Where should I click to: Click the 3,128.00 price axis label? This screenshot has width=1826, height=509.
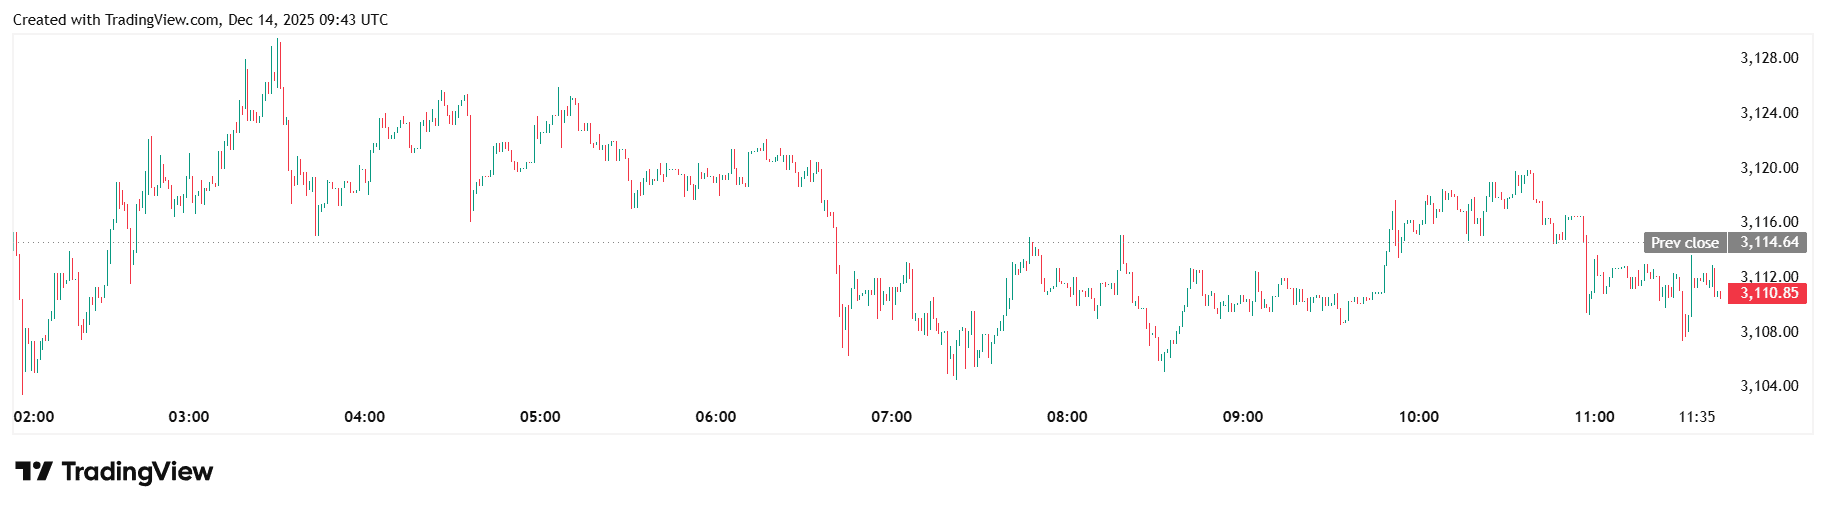1769,58
